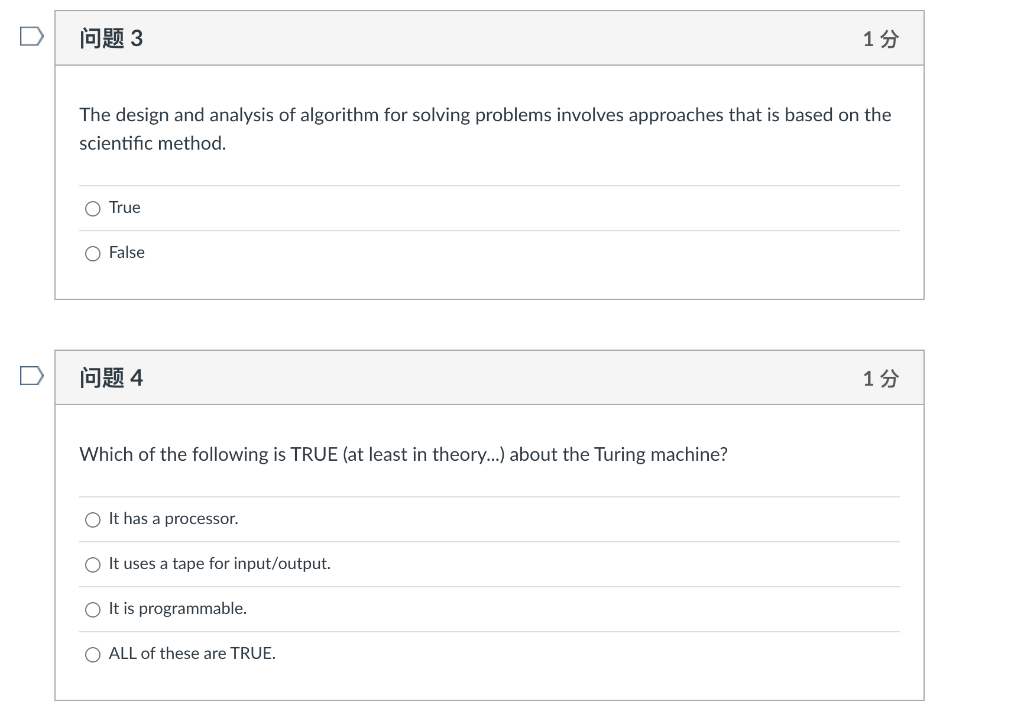Click the "ALL of these are TRUE." text
This screenshot has width=1024, height=724.
(x=192, y=653)
